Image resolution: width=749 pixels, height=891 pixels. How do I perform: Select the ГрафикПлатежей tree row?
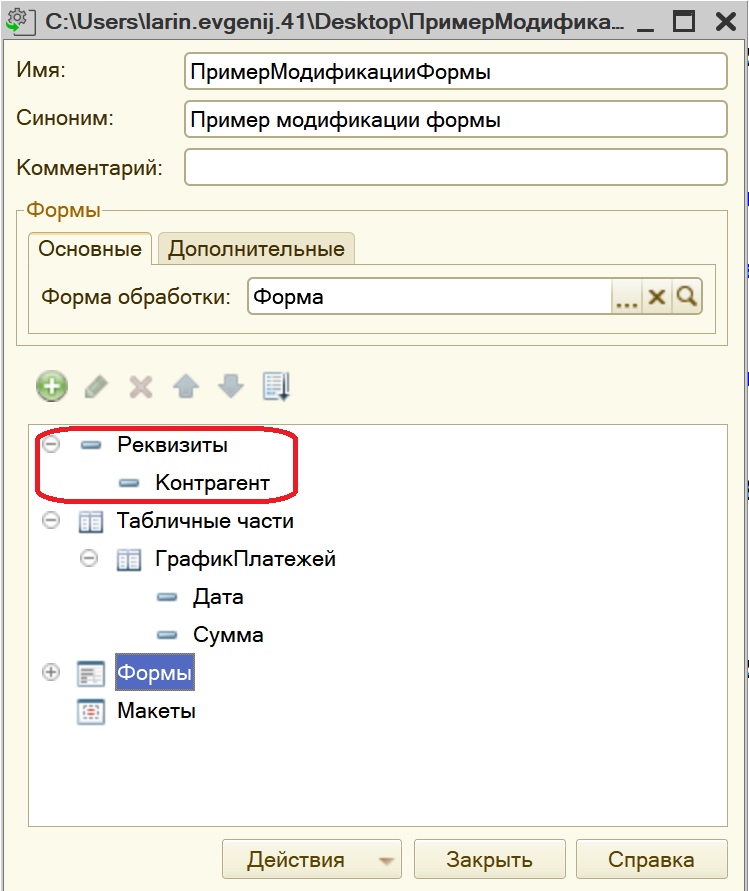[x=245, y=559]
